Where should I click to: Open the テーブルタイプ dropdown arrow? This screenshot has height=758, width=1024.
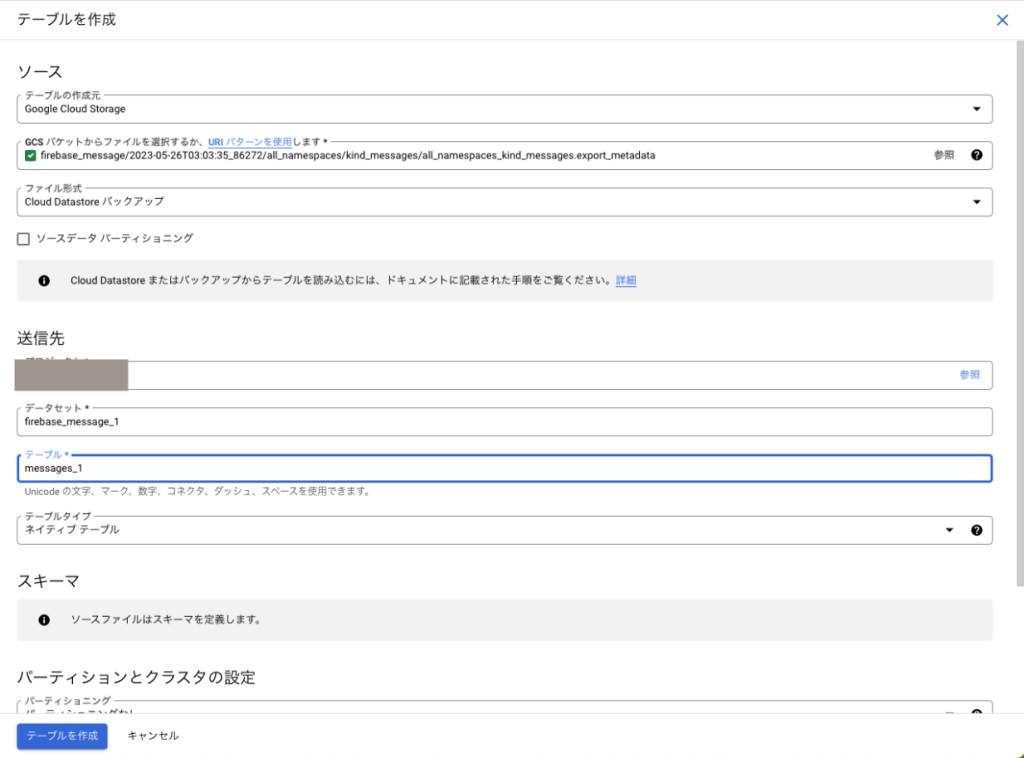pyautogui.click(x=949, y=530)
